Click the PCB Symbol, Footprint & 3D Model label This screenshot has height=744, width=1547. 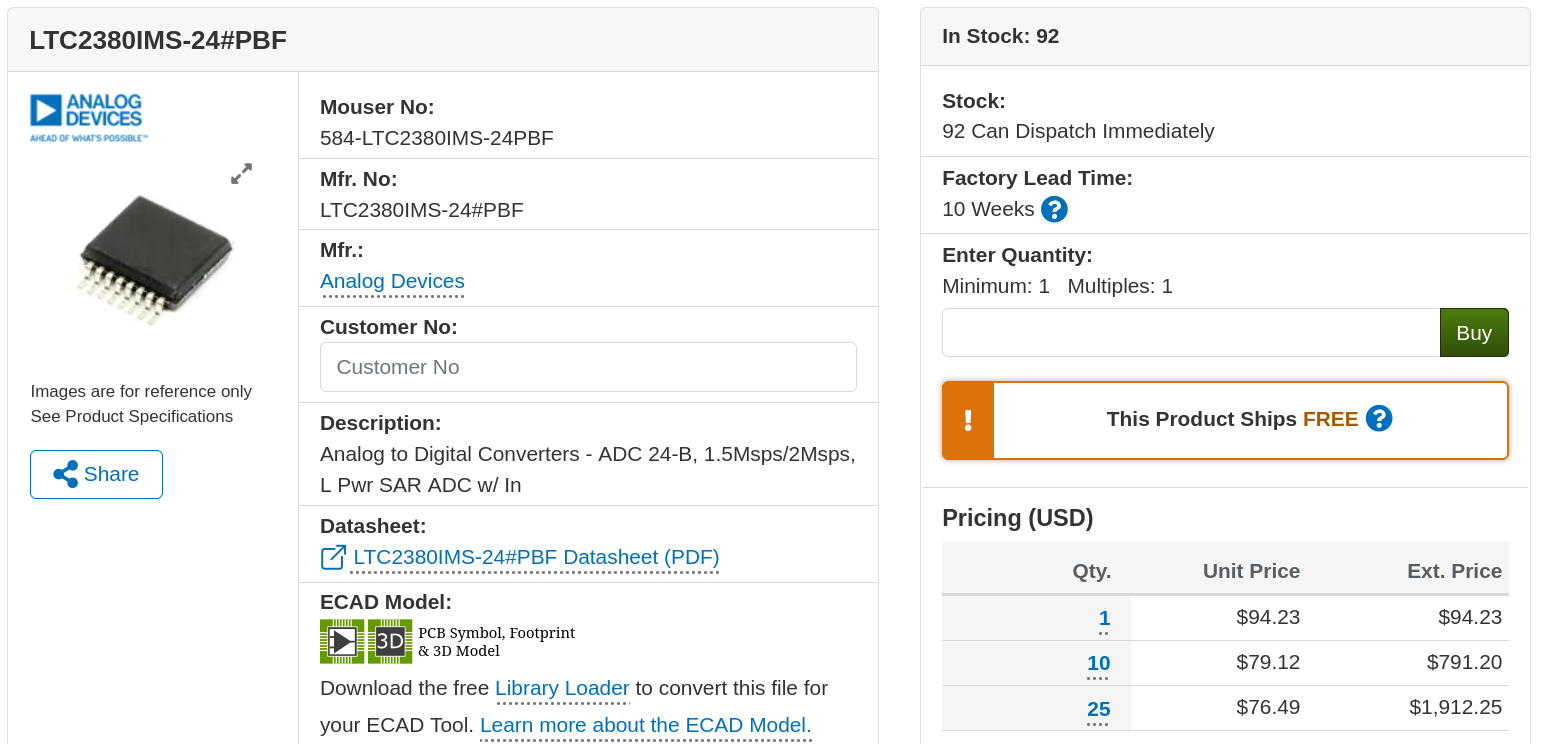coord(496,642)
